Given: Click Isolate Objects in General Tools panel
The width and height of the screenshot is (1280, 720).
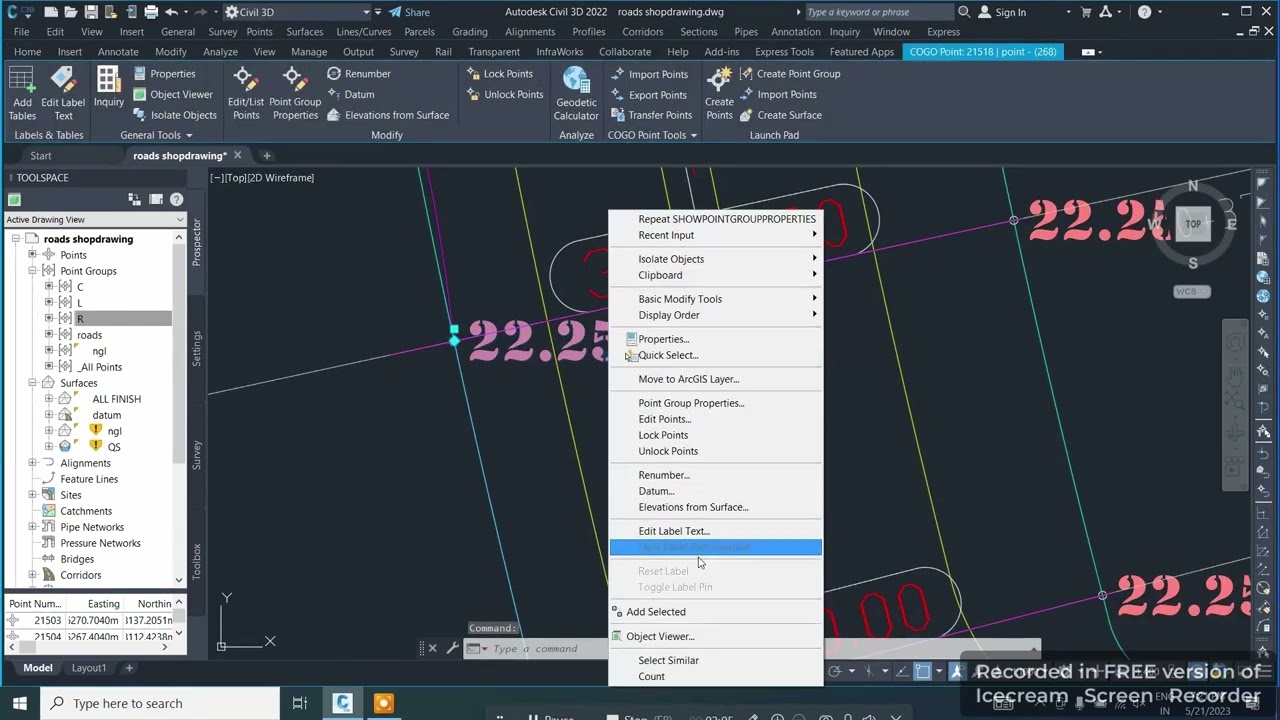Looking at the screenshot, I should (x=174, y=115).
